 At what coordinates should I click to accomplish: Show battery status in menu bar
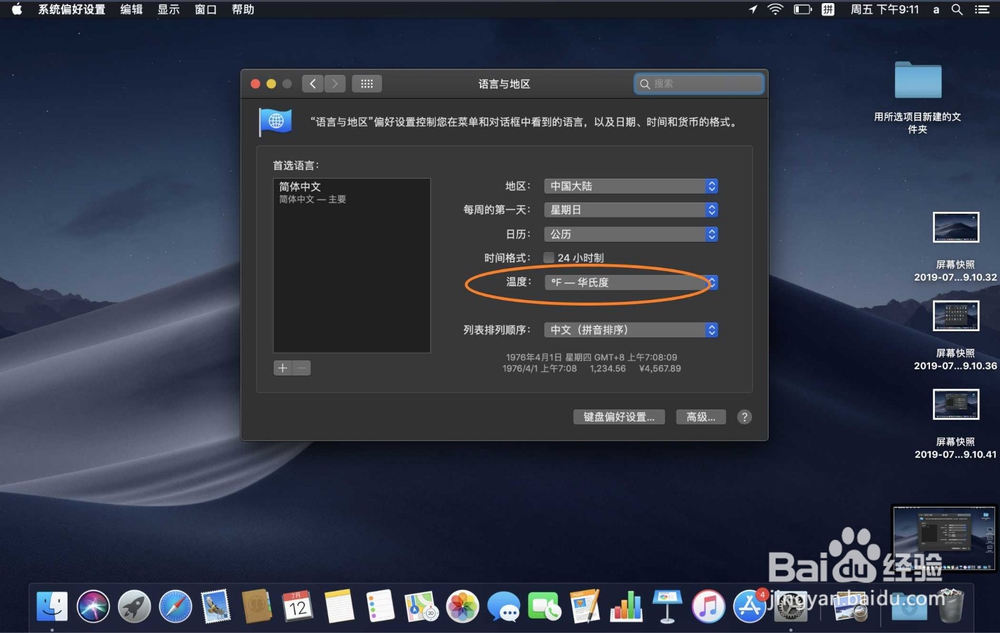tap(802, 10)
